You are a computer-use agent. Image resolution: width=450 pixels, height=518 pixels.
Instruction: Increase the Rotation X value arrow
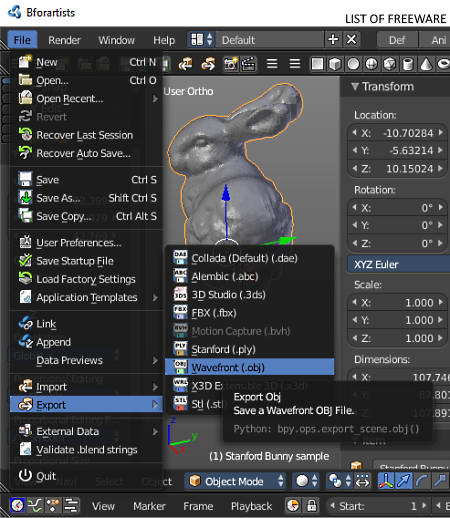tap(441, 207)
